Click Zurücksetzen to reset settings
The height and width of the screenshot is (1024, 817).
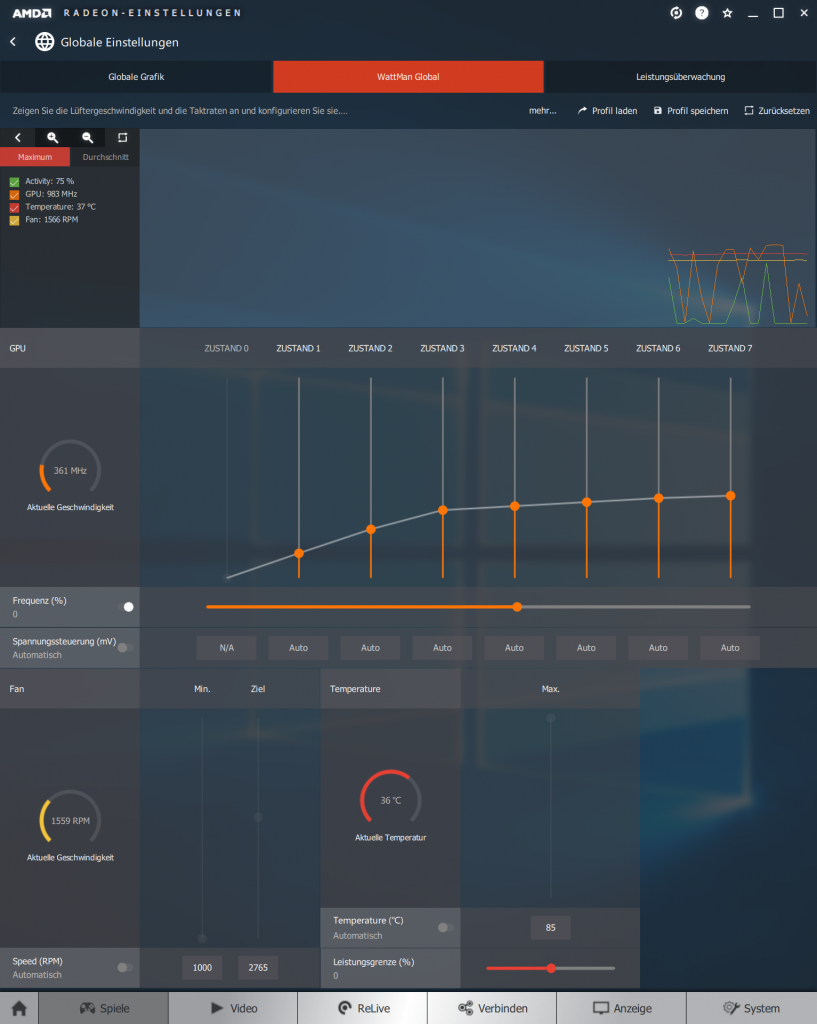click(777, 111)
